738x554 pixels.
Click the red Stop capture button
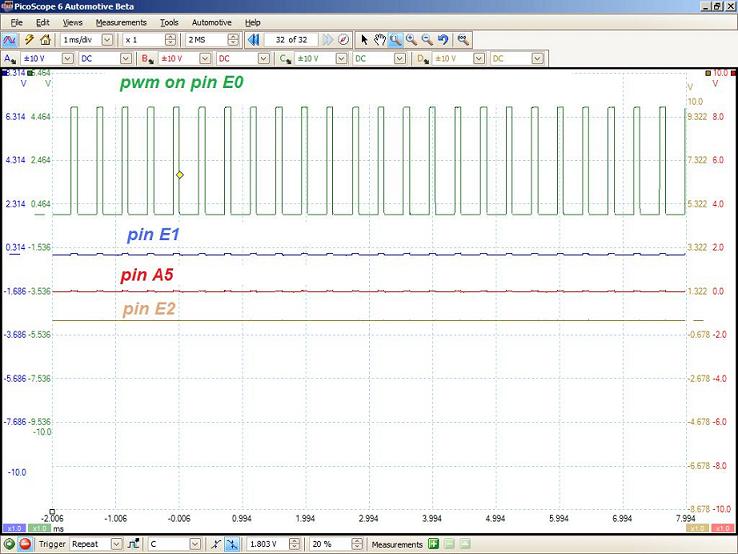[25, 544]
